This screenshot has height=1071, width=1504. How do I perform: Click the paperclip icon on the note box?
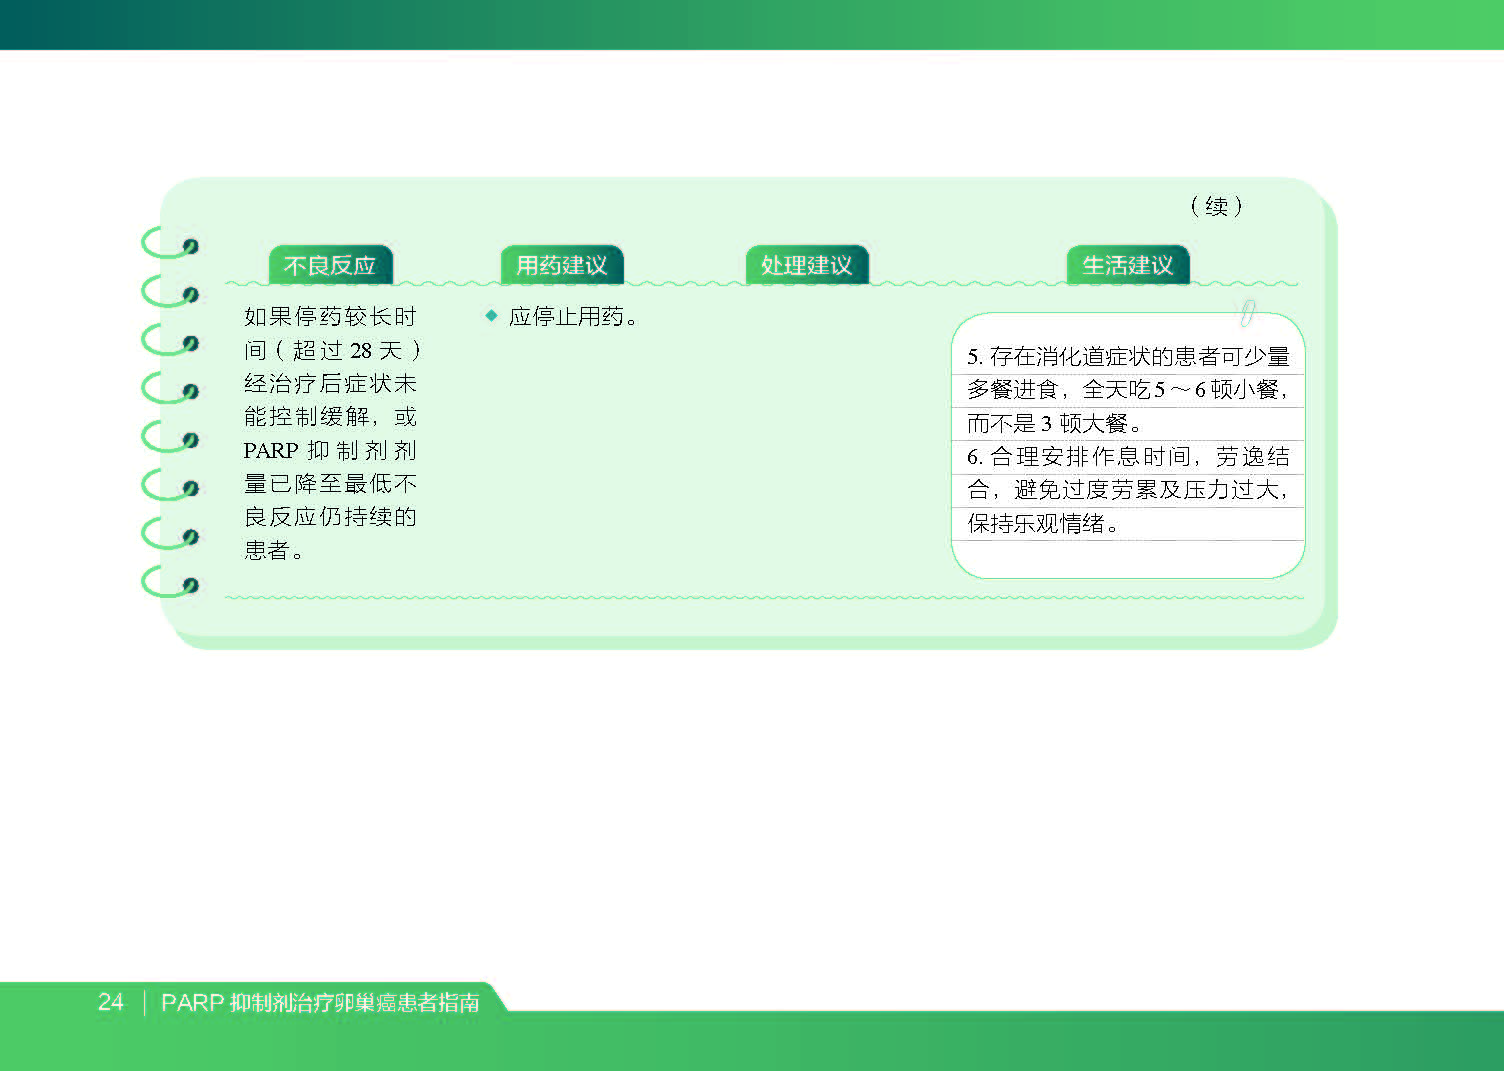point(1247,312)
